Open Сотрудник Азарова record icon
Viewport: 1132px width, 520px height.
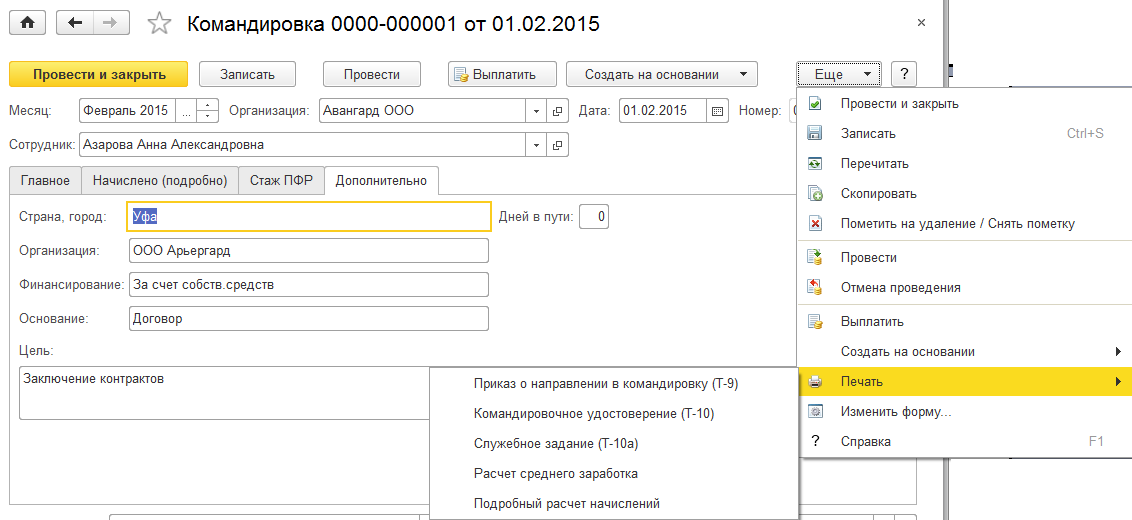[557, 144]
